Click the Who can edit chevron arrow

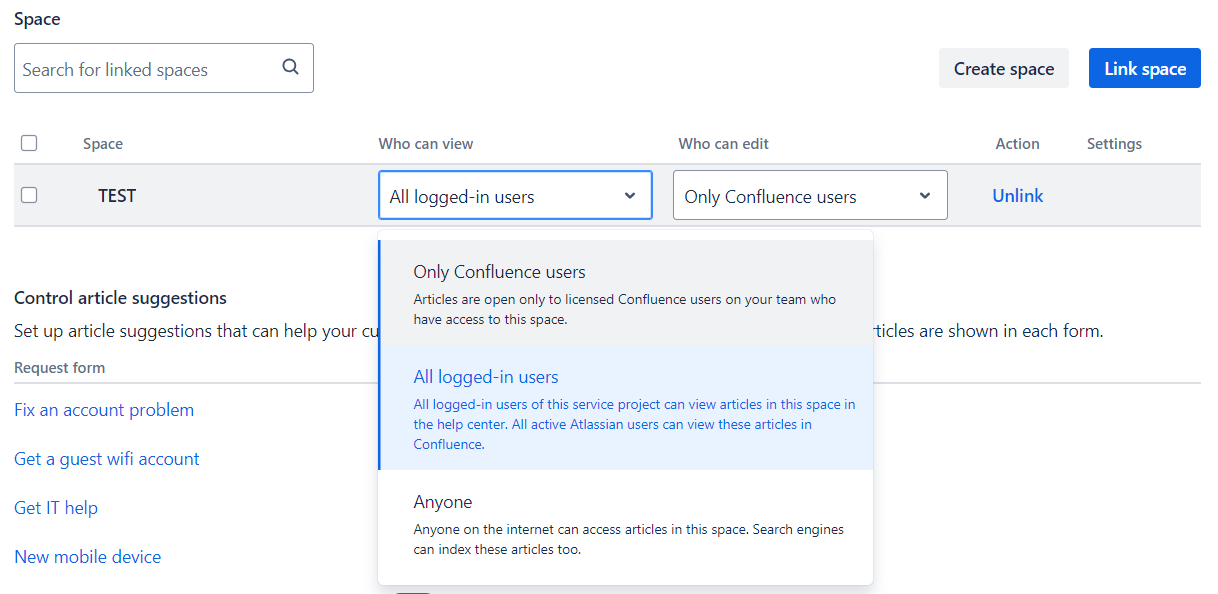(x=925, y=196)
